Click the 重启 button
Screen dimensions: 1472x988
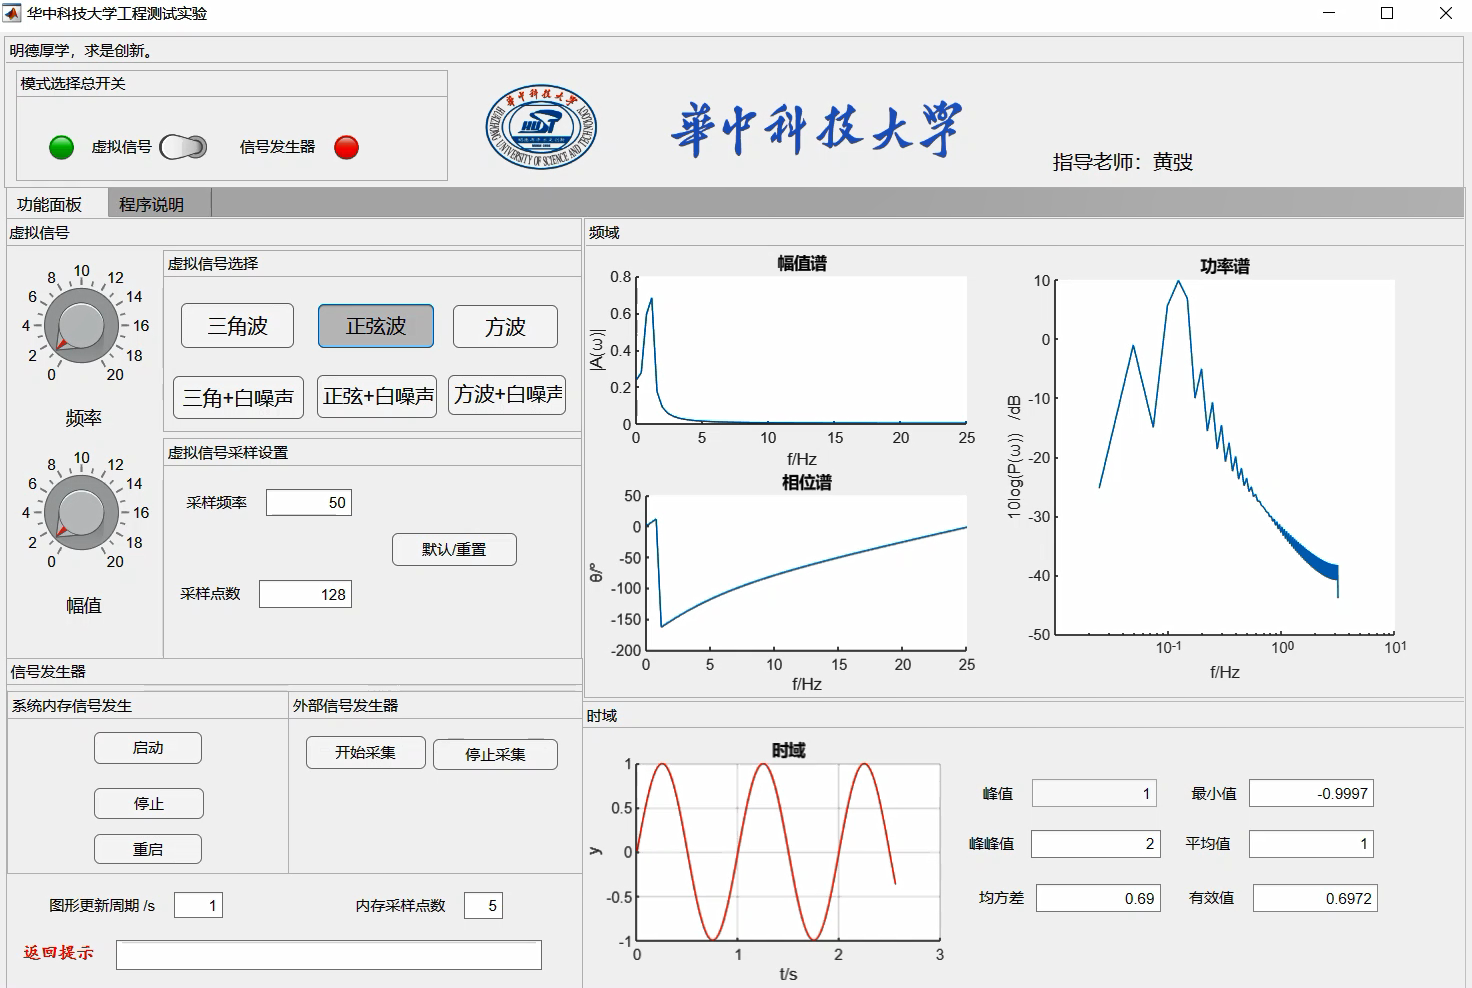point(148,849)
